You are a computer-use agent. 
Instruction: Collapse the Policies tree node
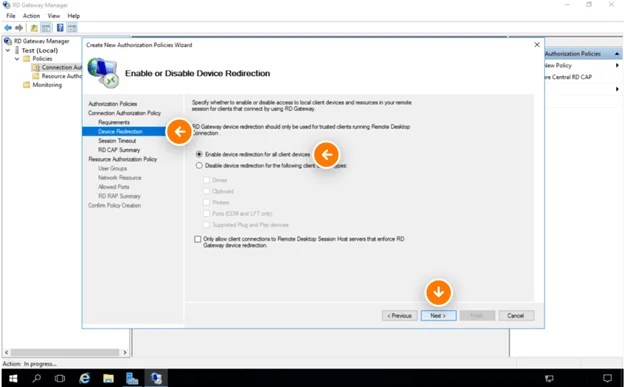17,59
